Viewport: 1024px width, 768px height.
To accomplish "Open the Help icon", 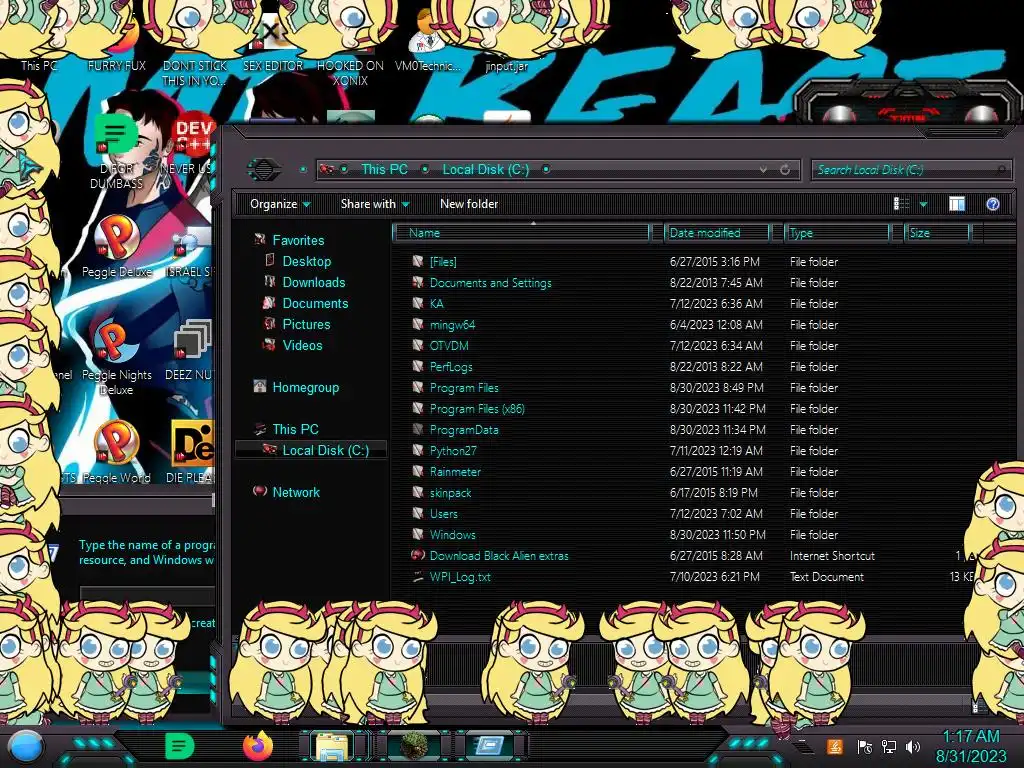I will [993, 204].
